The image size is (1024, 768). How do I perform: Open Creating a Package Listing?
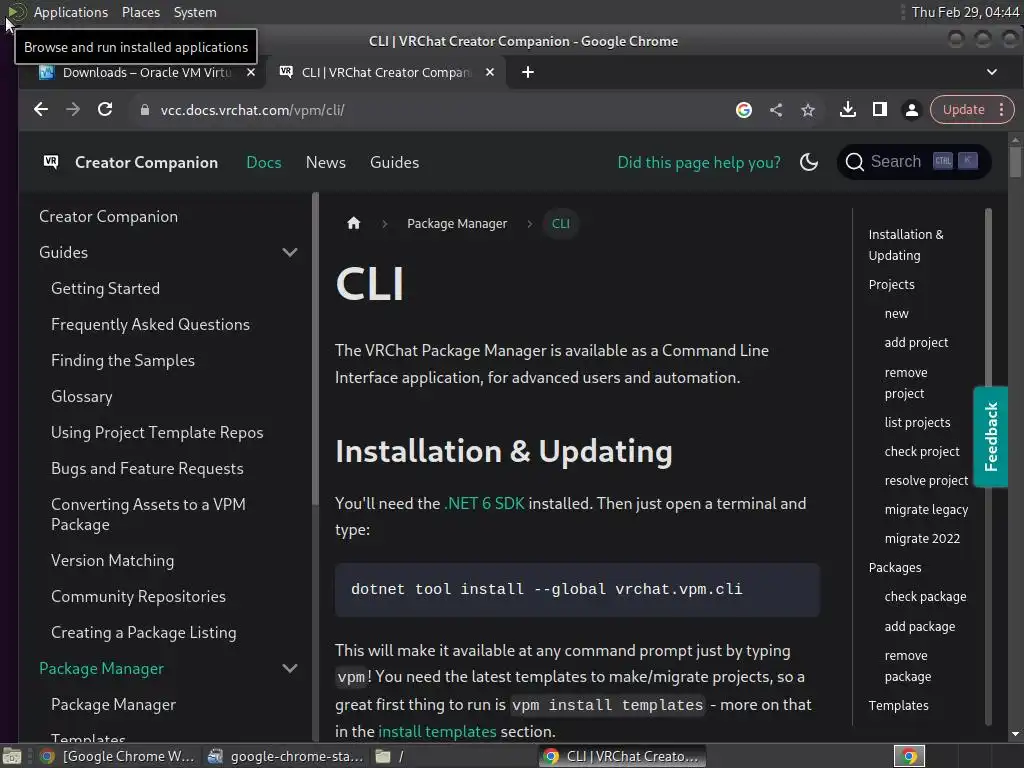(144, 632)
